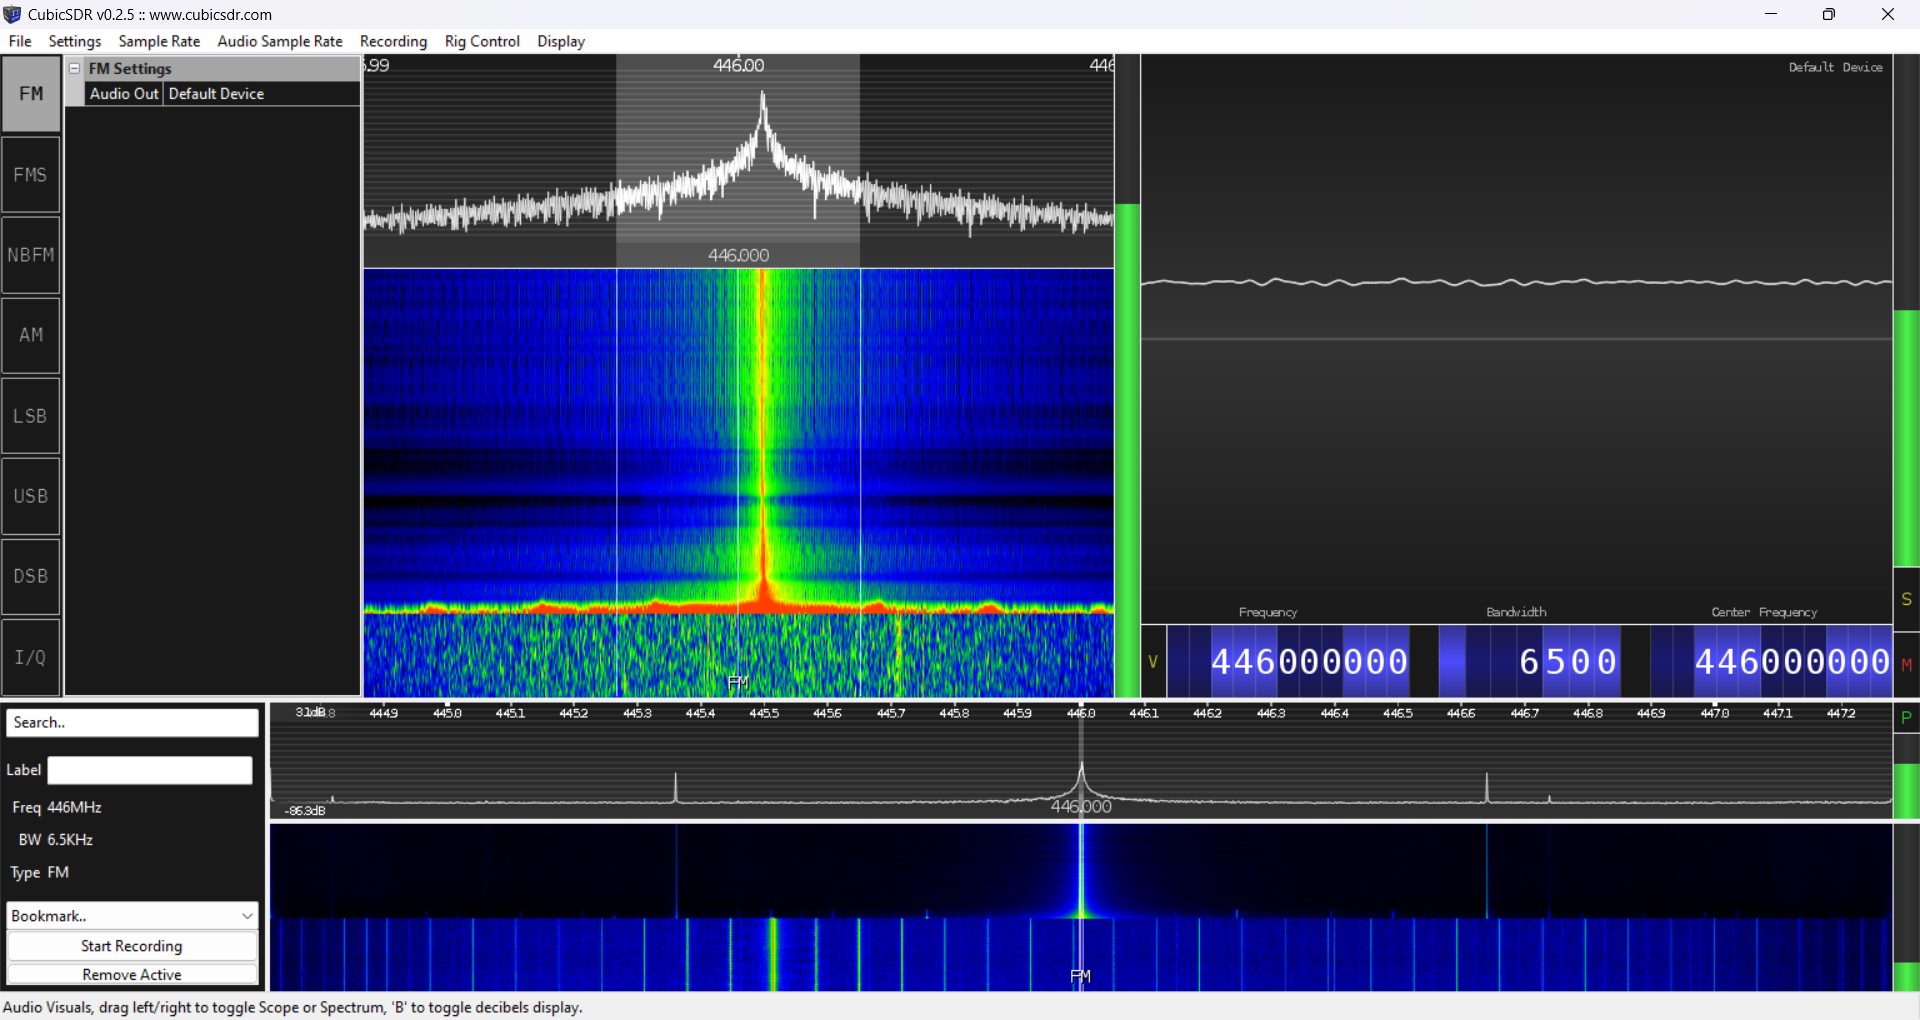The image size is (1920, 1020).
Task: Enable DSB demodulation
Action: [31, 576]
